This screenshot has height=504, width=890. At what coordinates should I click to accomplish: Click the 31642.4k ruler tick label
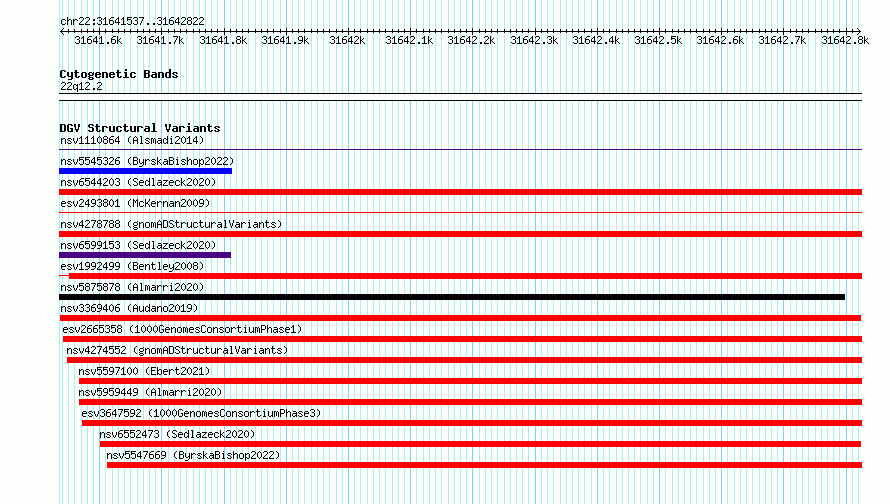tap(596, 40)
